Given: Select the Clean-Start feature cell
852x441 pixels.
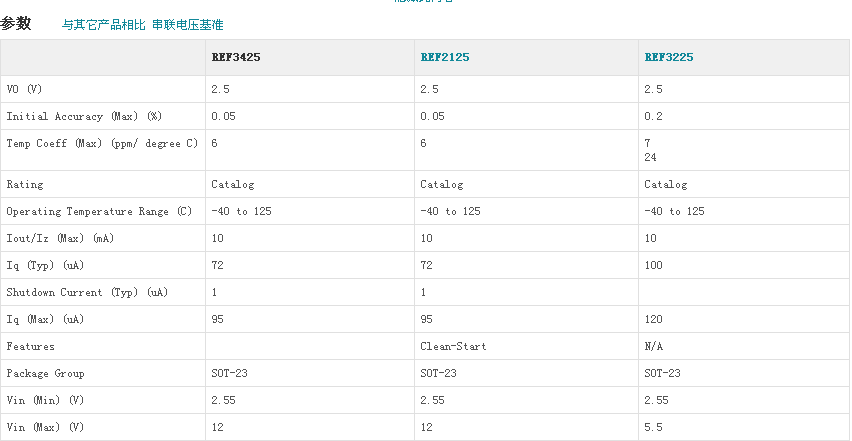Looking at the screenshot, I should pyautogui.click(x=453, y=346).
